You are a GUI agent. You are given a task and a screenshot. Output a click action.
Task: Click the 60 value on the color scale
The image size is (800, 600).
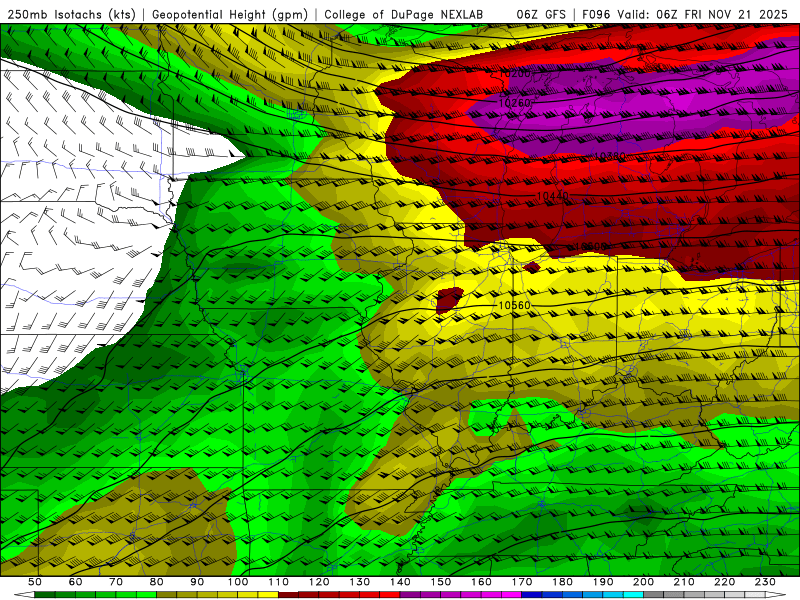pyautogui.click(x=75, y=582)
